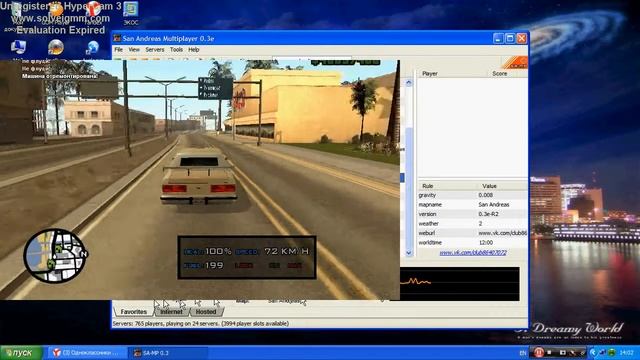
Task: Click the SA-MP logo in toolbar corner
Action: [x=515, y=63]
